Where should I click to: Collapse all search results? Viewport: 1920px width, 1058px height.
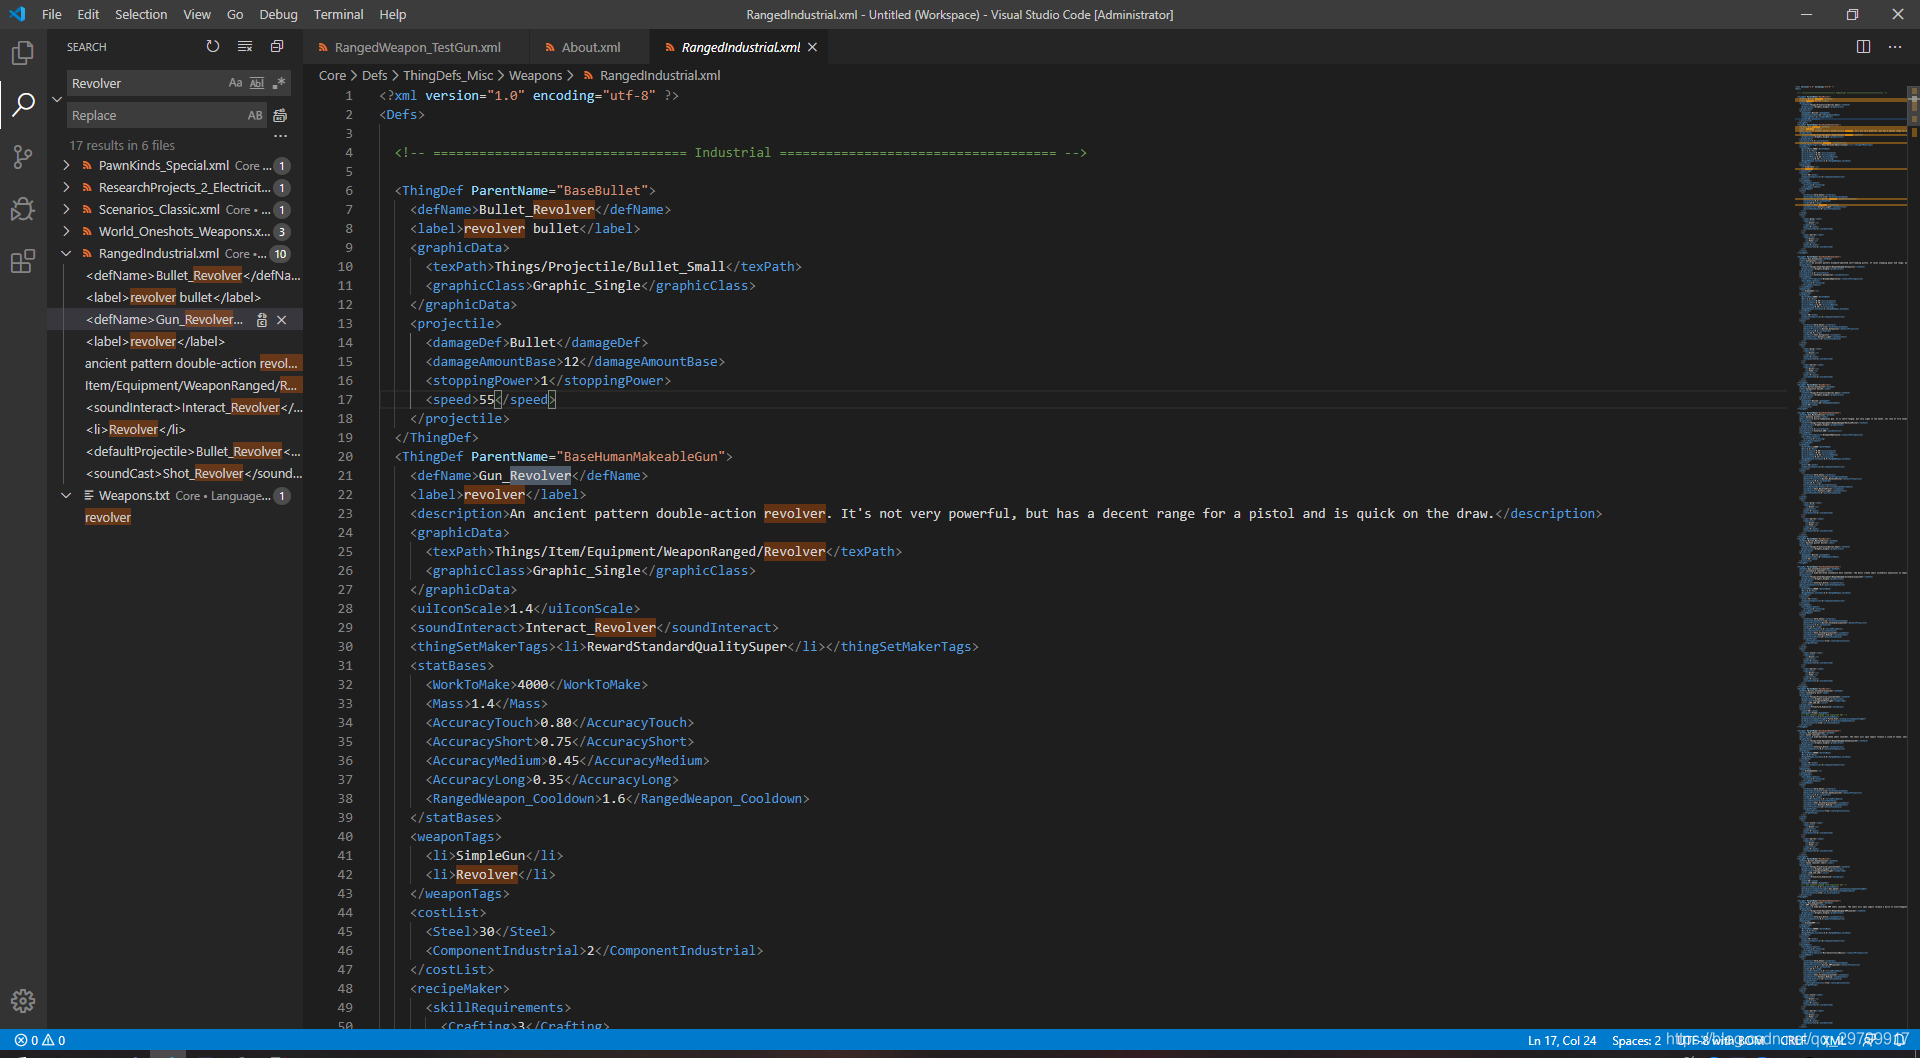(x=277, y=47)
